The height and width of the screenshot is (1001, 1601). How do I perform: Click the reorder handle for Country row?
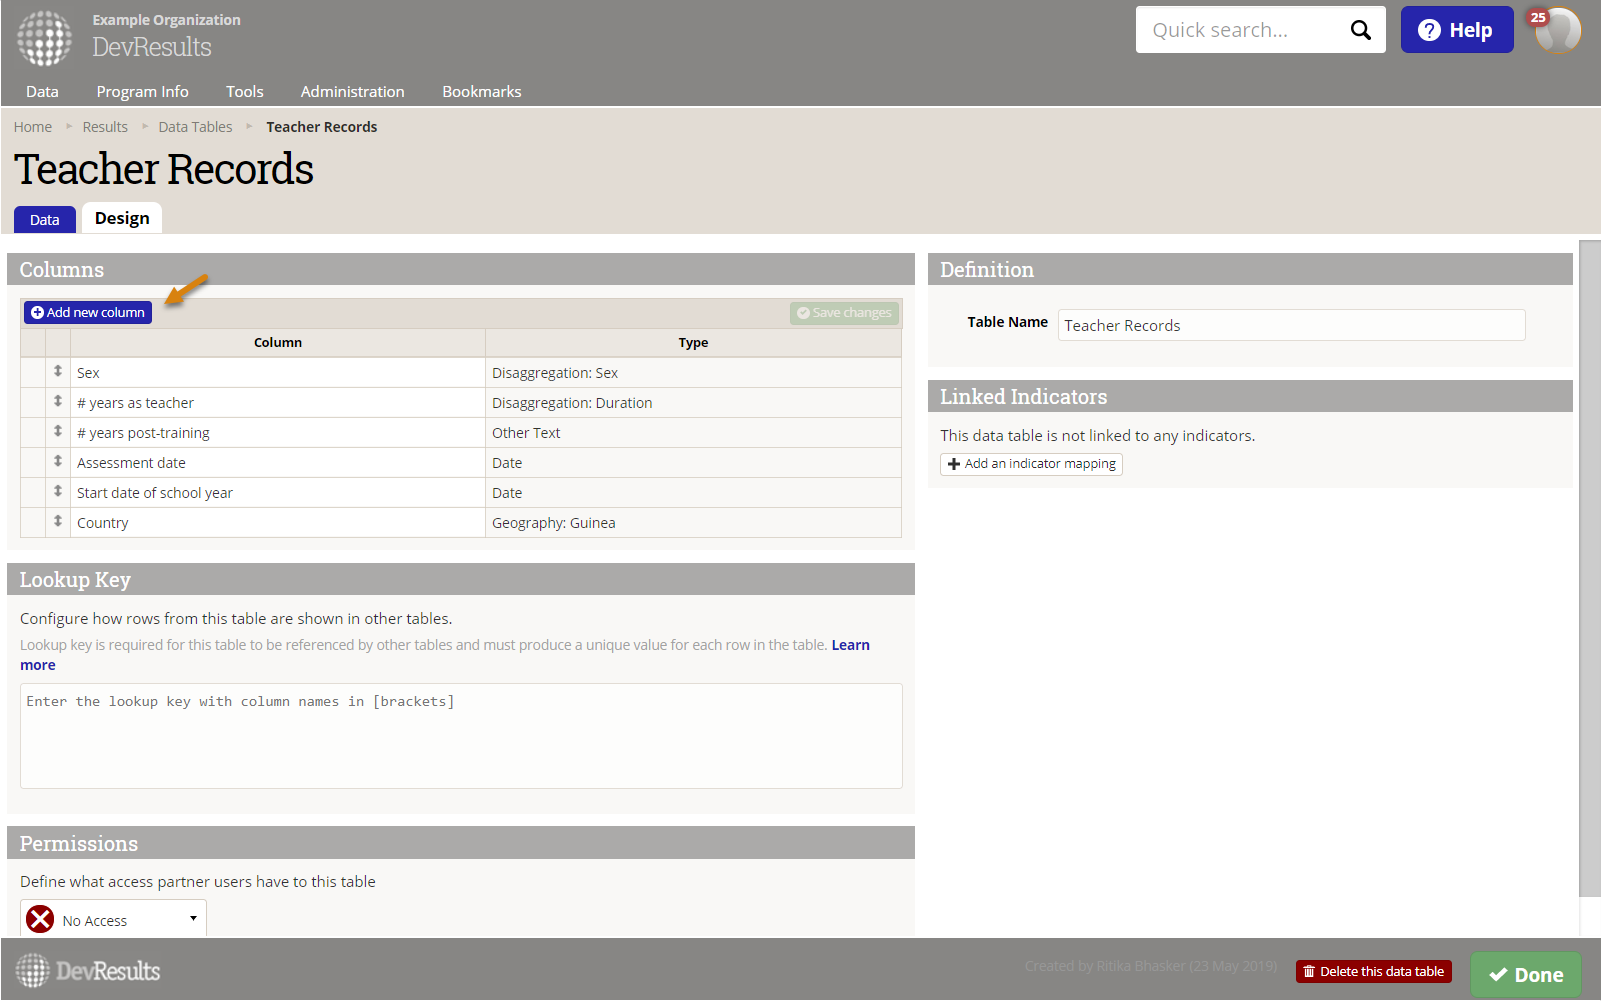pyautogui.click(x=58, y=522)
